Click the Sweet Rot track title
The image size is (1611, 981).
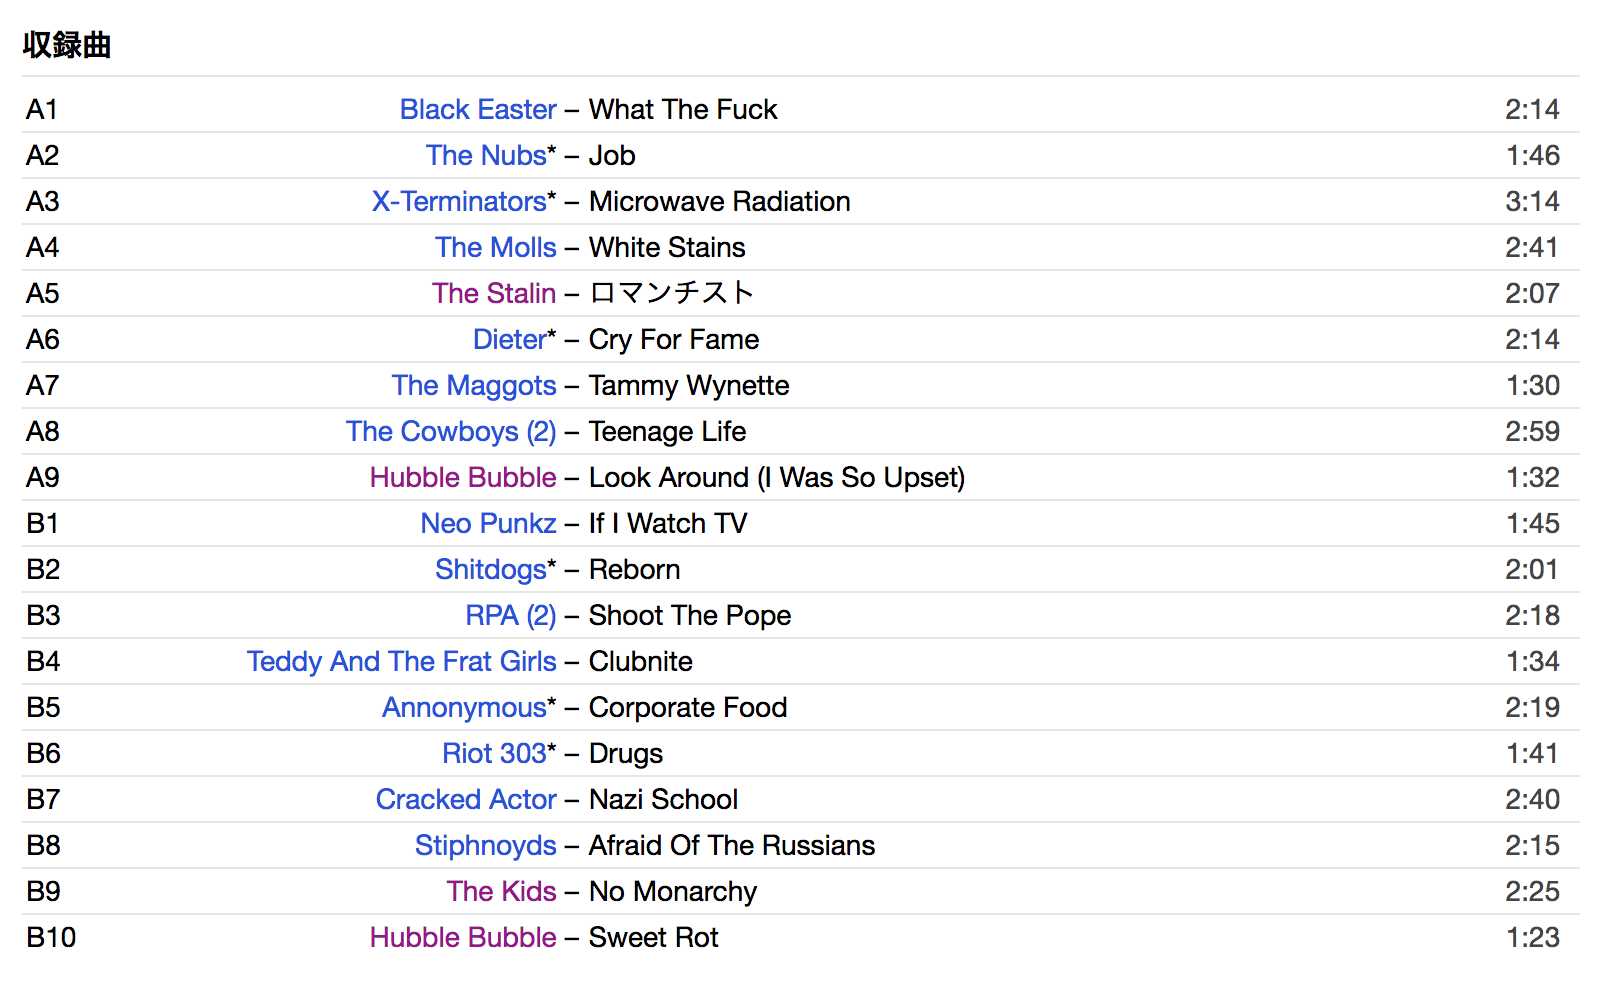653,937
